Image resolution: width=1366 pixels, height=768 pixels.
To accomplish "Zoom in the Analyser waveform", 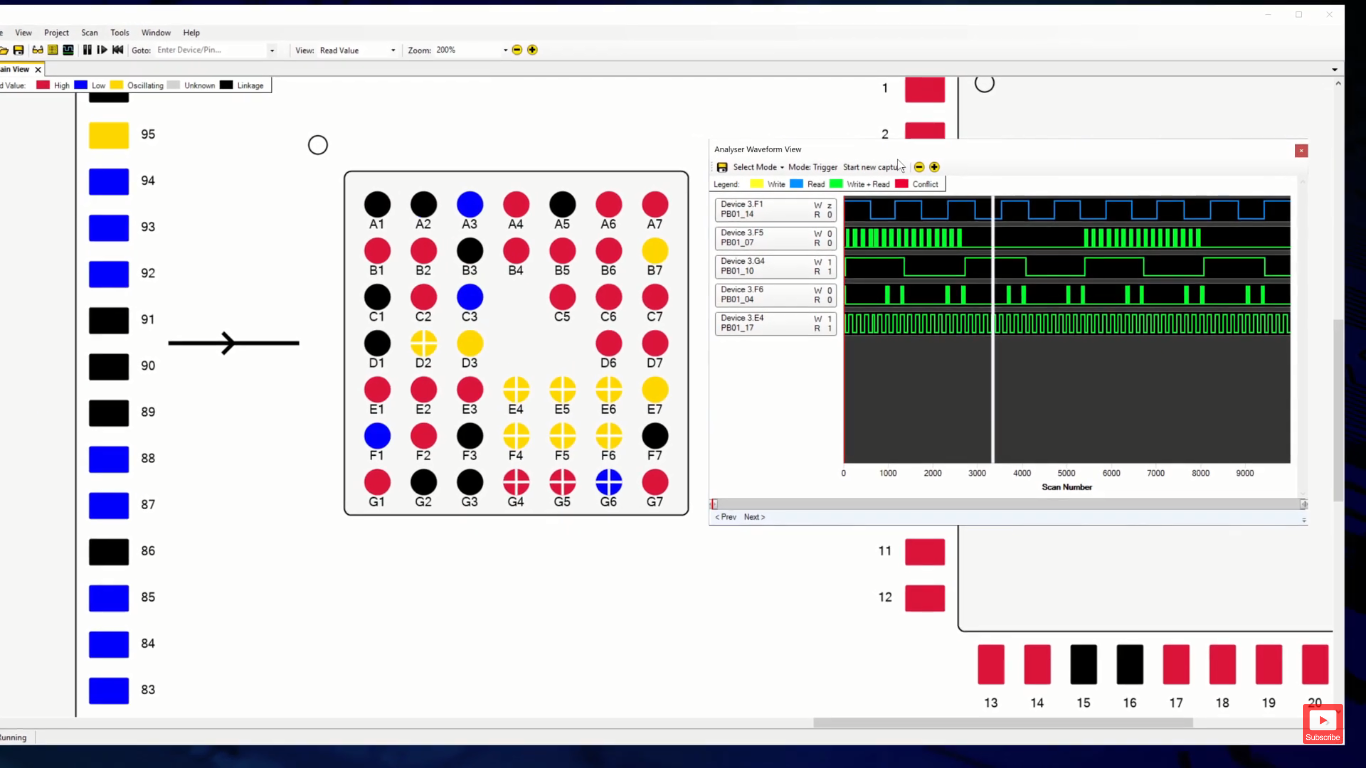I will pyautogui.click(x=934, y=167).
